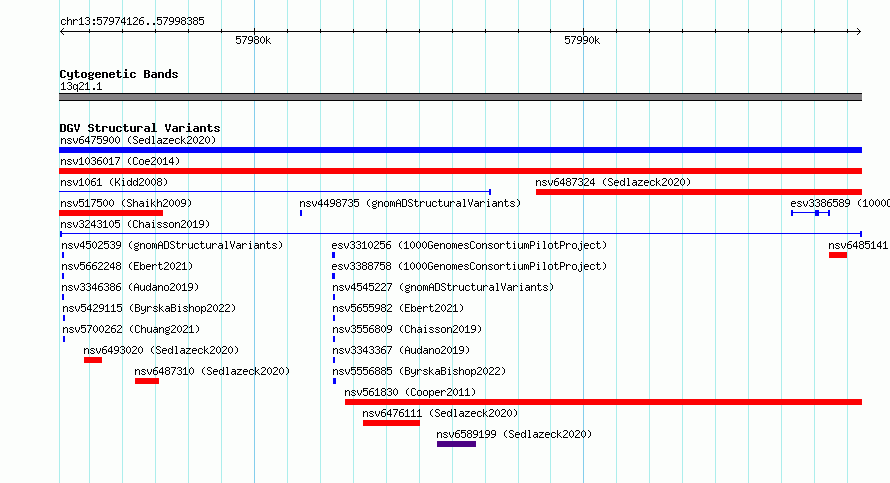Click the DGV Structural Variants track title

(x=140, y=128)
